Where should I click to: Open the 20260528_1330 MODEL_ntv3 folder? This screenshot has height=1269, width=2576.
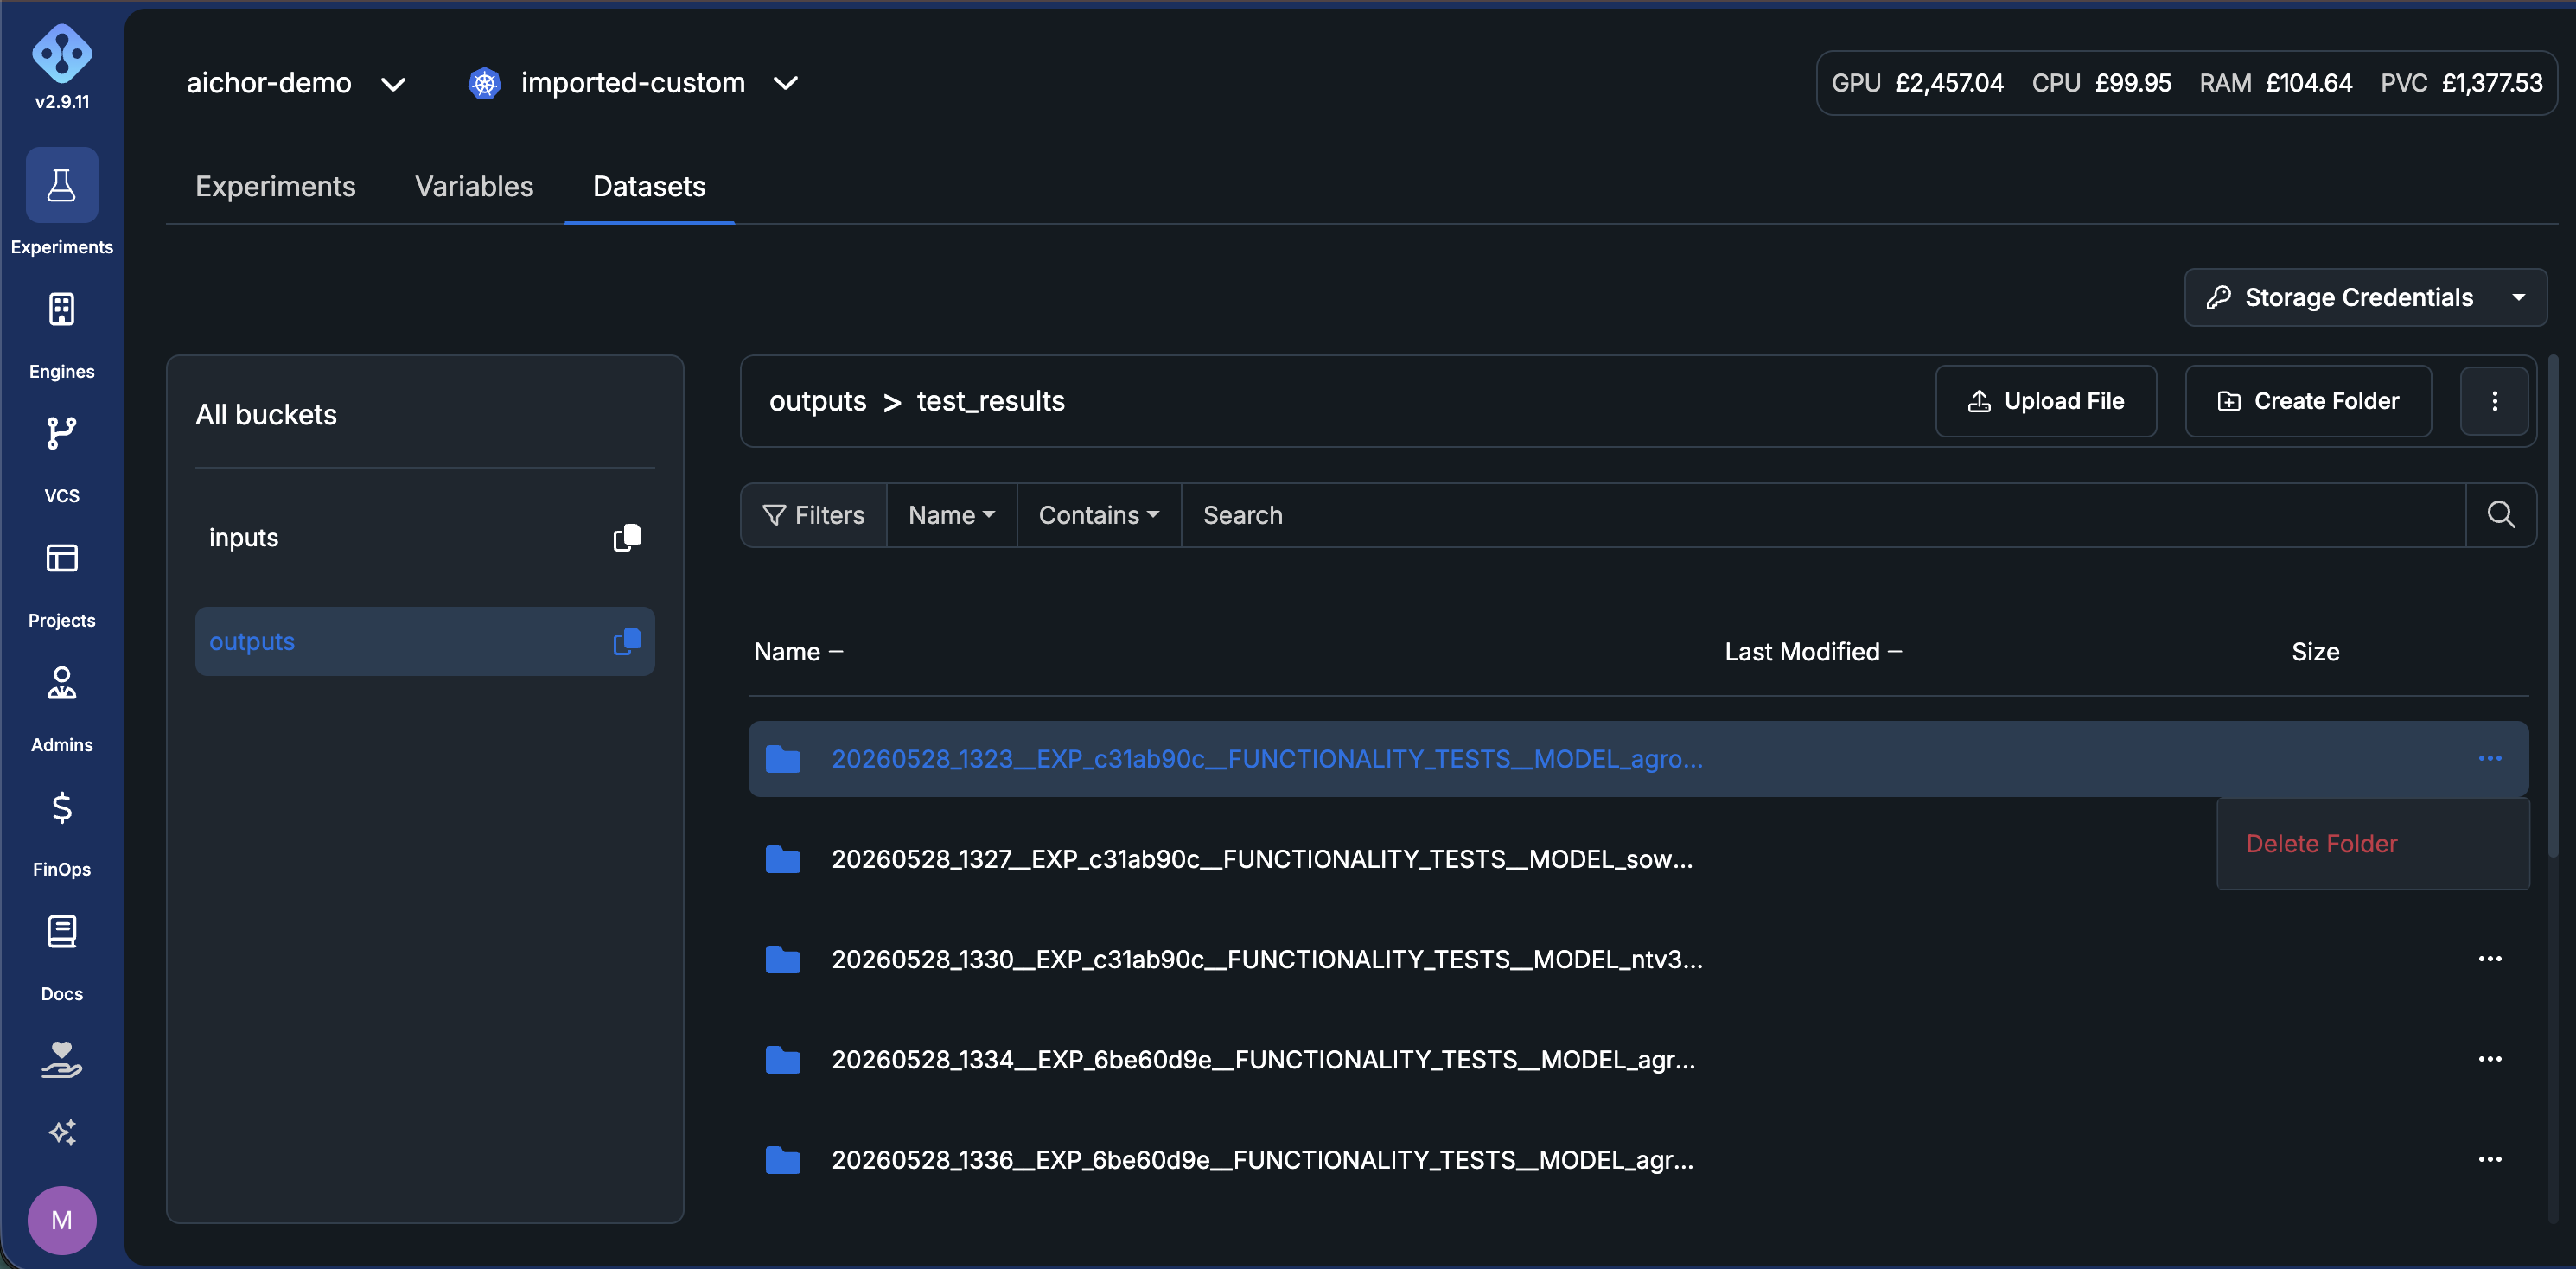(1266, 959)
